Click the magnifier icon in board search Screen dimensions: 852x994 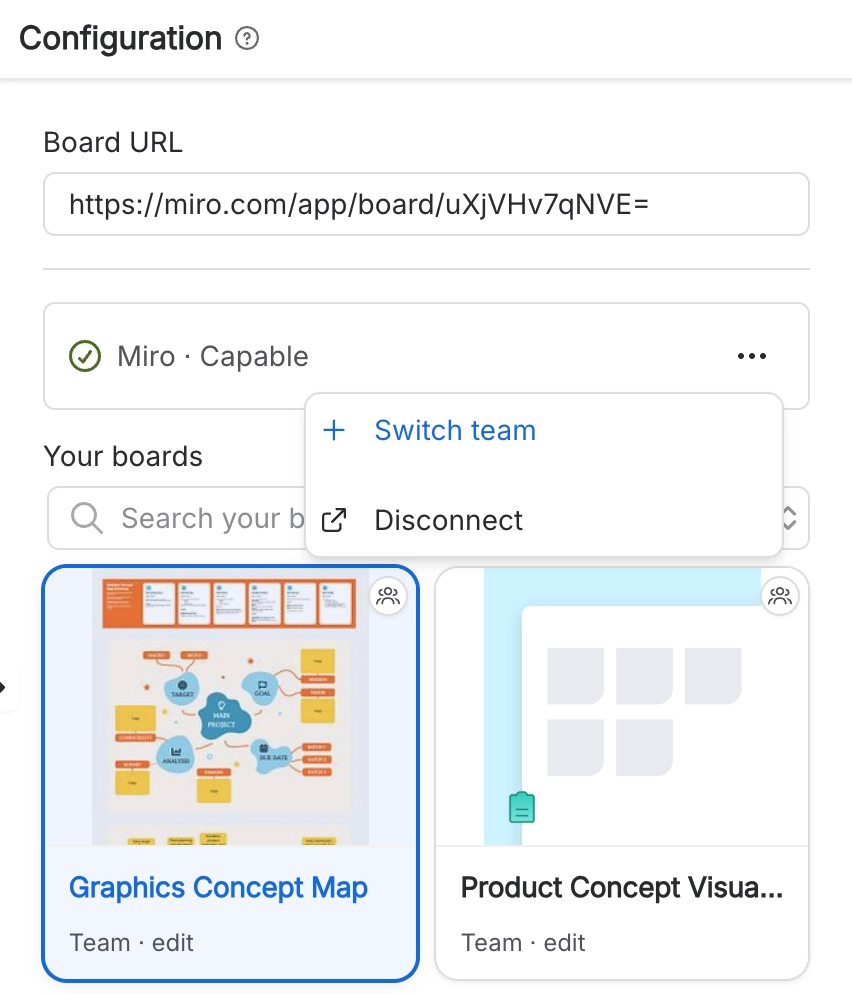87,519
